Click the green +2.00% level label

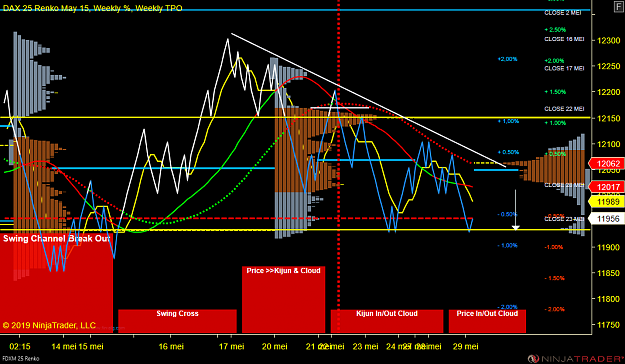554,61
